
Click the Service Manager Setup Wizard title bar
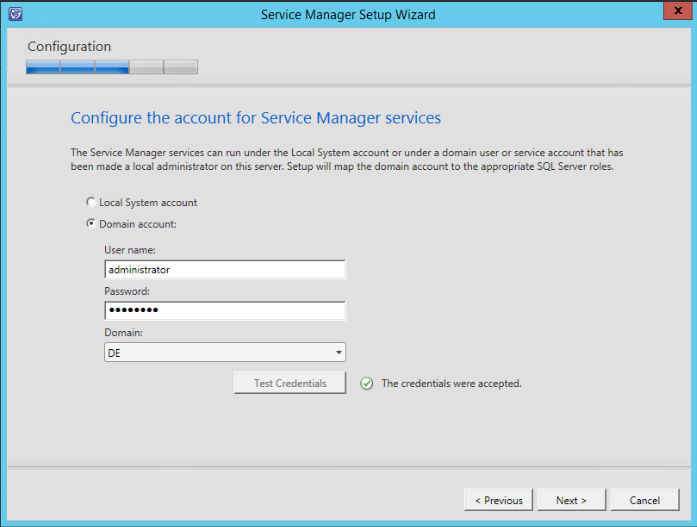pos(348,15)
